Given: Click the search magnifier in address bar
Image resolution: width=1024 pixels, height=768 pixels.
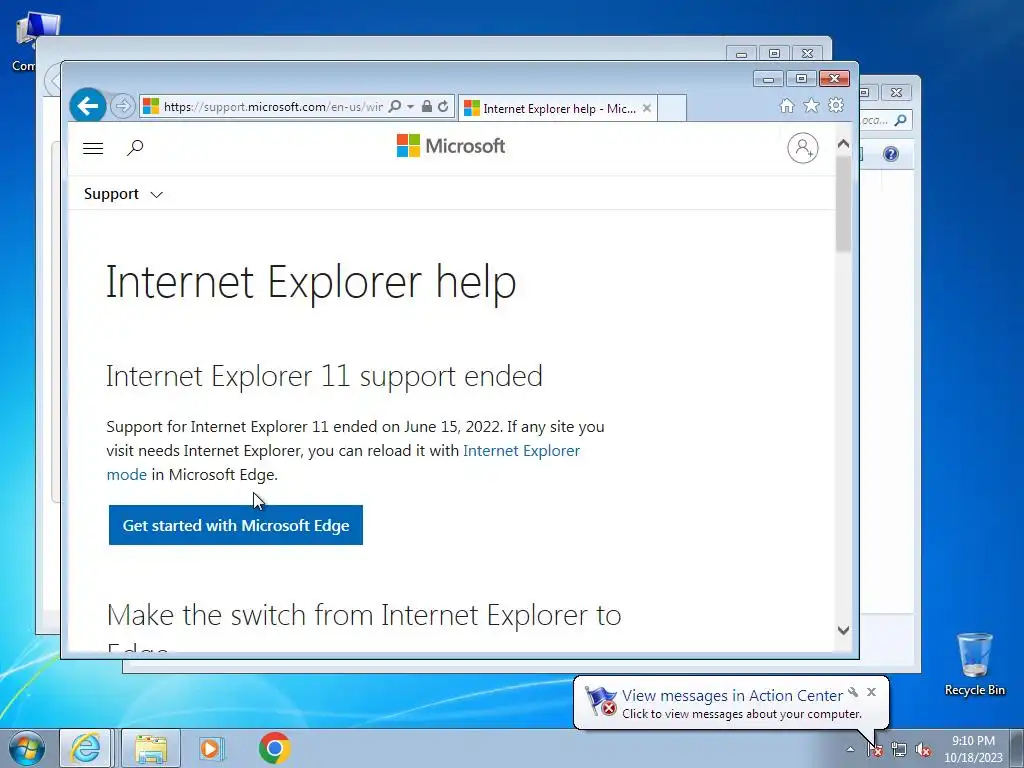Looking at the screenshot, I should pyautogui.click(x=394, y=106).
